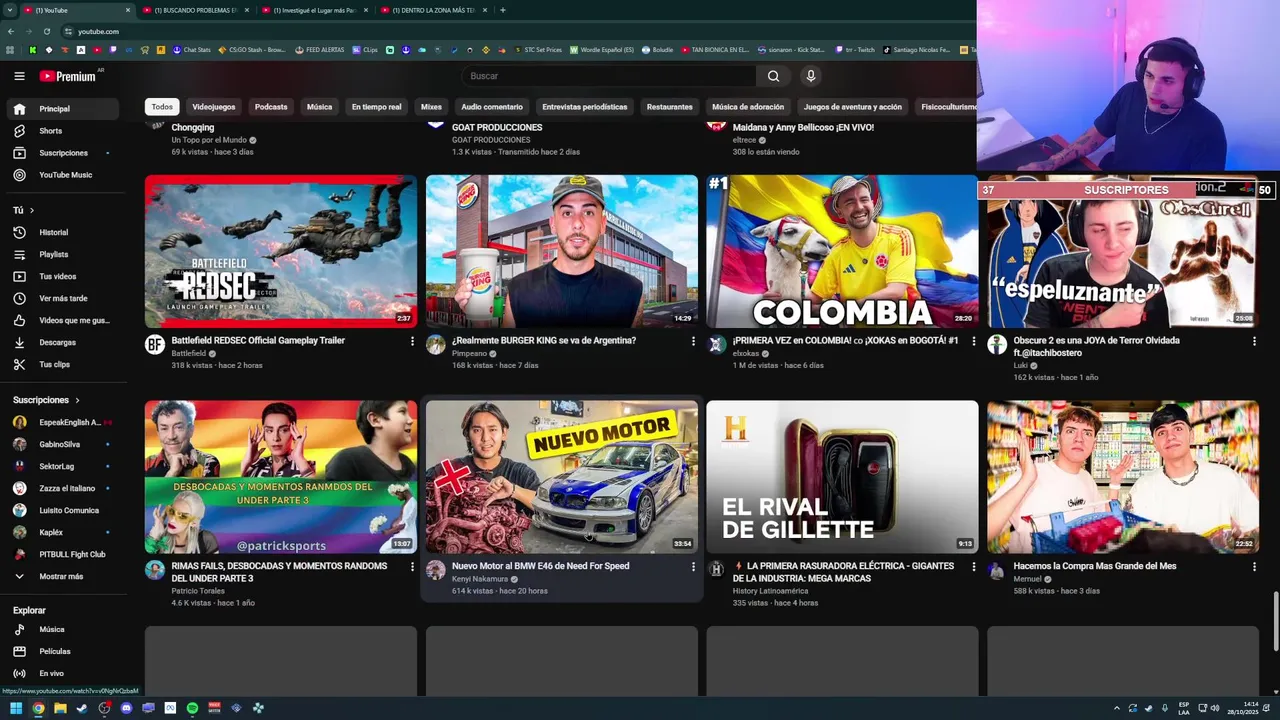Expand Mostrar más subscriptions

click(x=63, y=577)
